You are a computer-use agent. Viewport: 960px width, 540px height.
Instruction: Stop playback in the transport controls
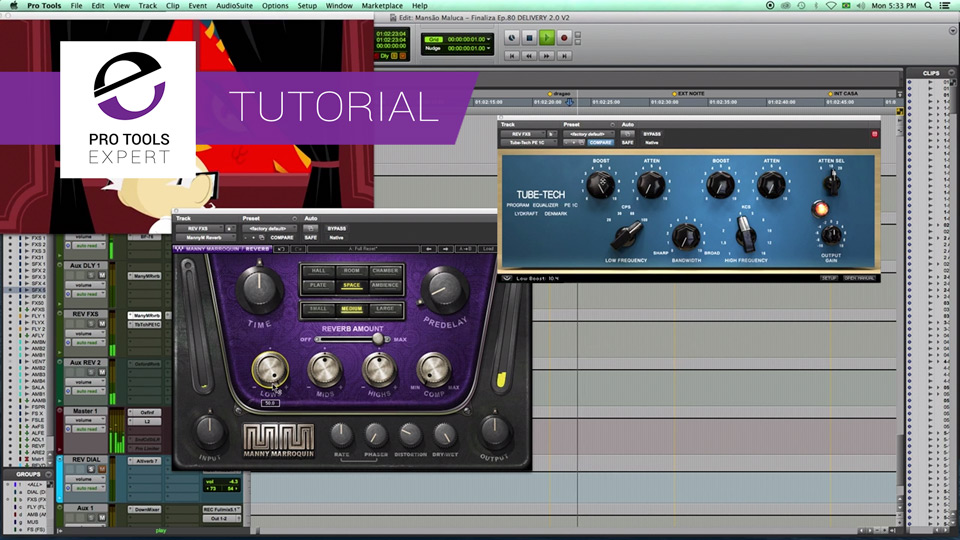click(530, 38)
